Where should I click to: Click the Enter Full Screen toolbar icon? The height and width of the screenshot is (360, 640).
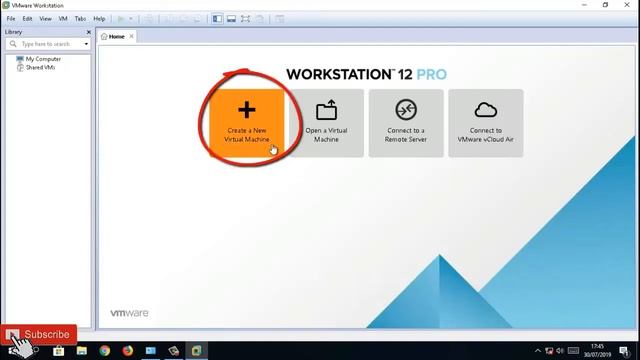pos(245,19)
